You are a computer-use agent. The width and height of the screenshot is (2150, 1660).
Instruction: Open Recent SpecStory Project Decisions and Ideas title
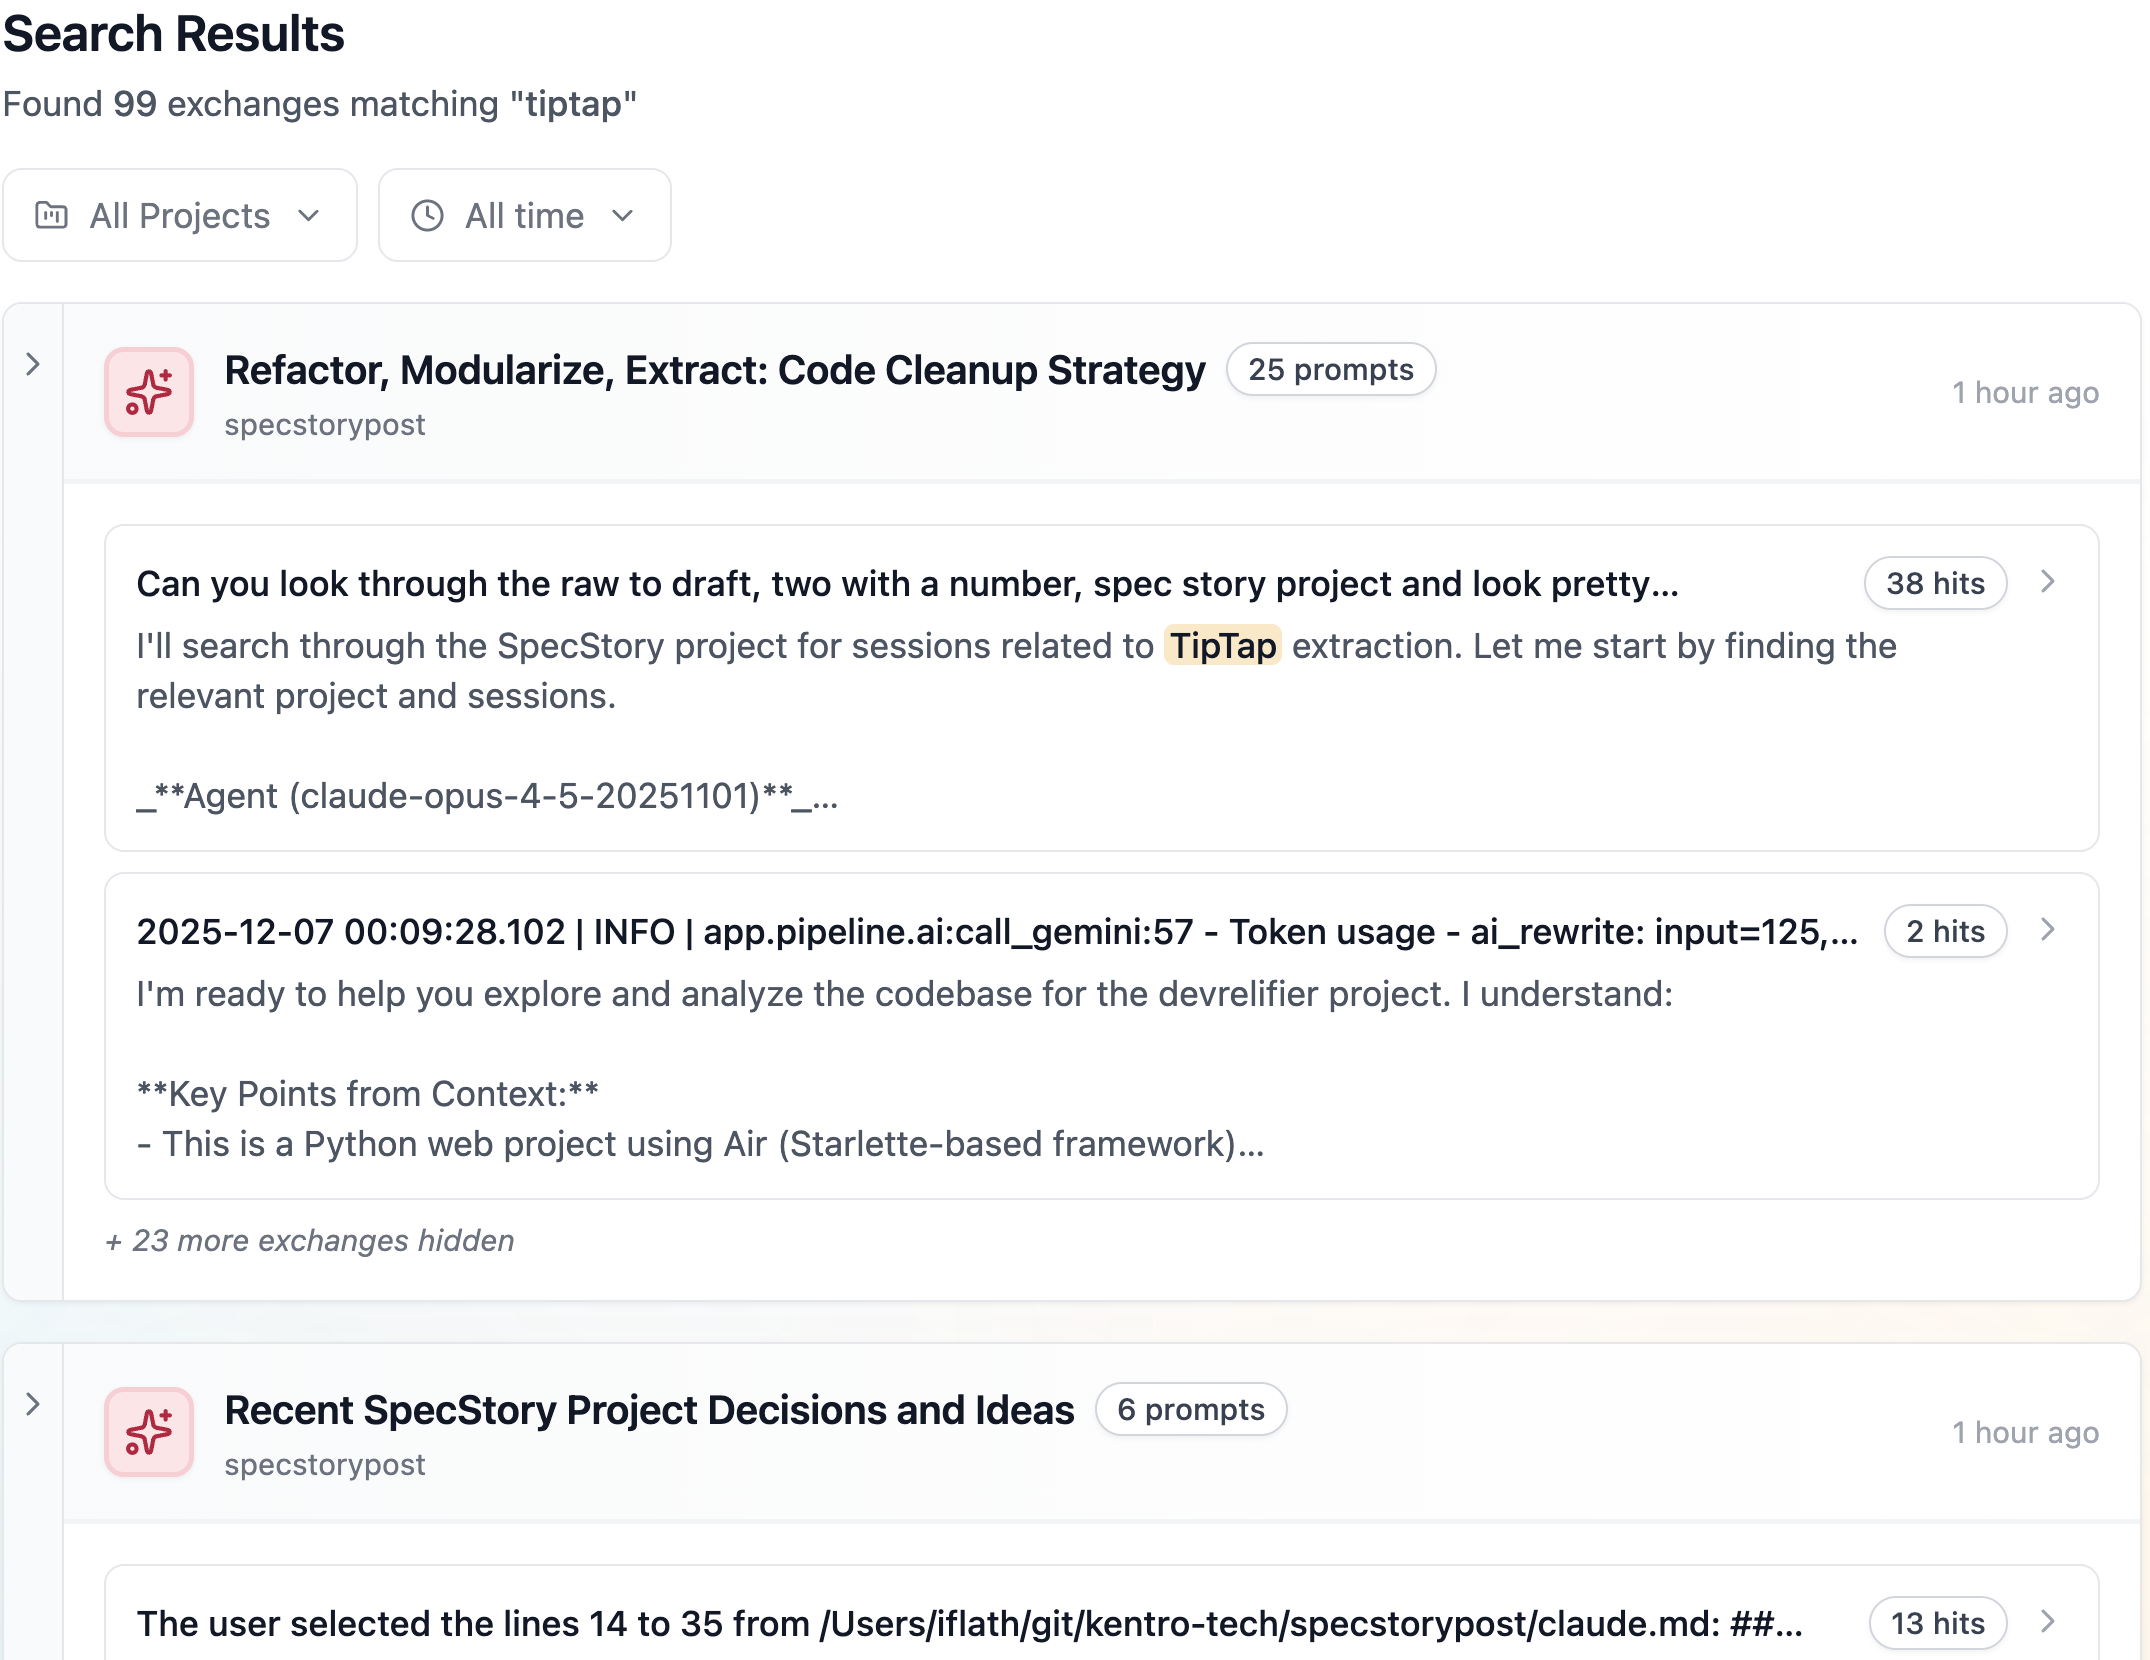(648, 1410)
